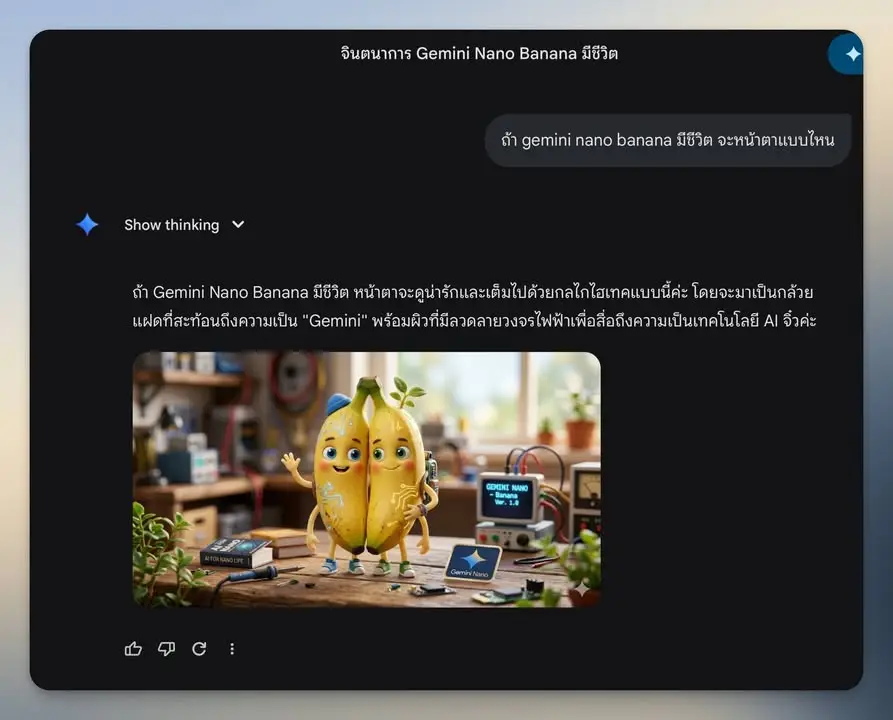Select the user prompt bubble about gemini nano banana
The width and height of the screenshot is (893, 720).
[x=668, y=140]
